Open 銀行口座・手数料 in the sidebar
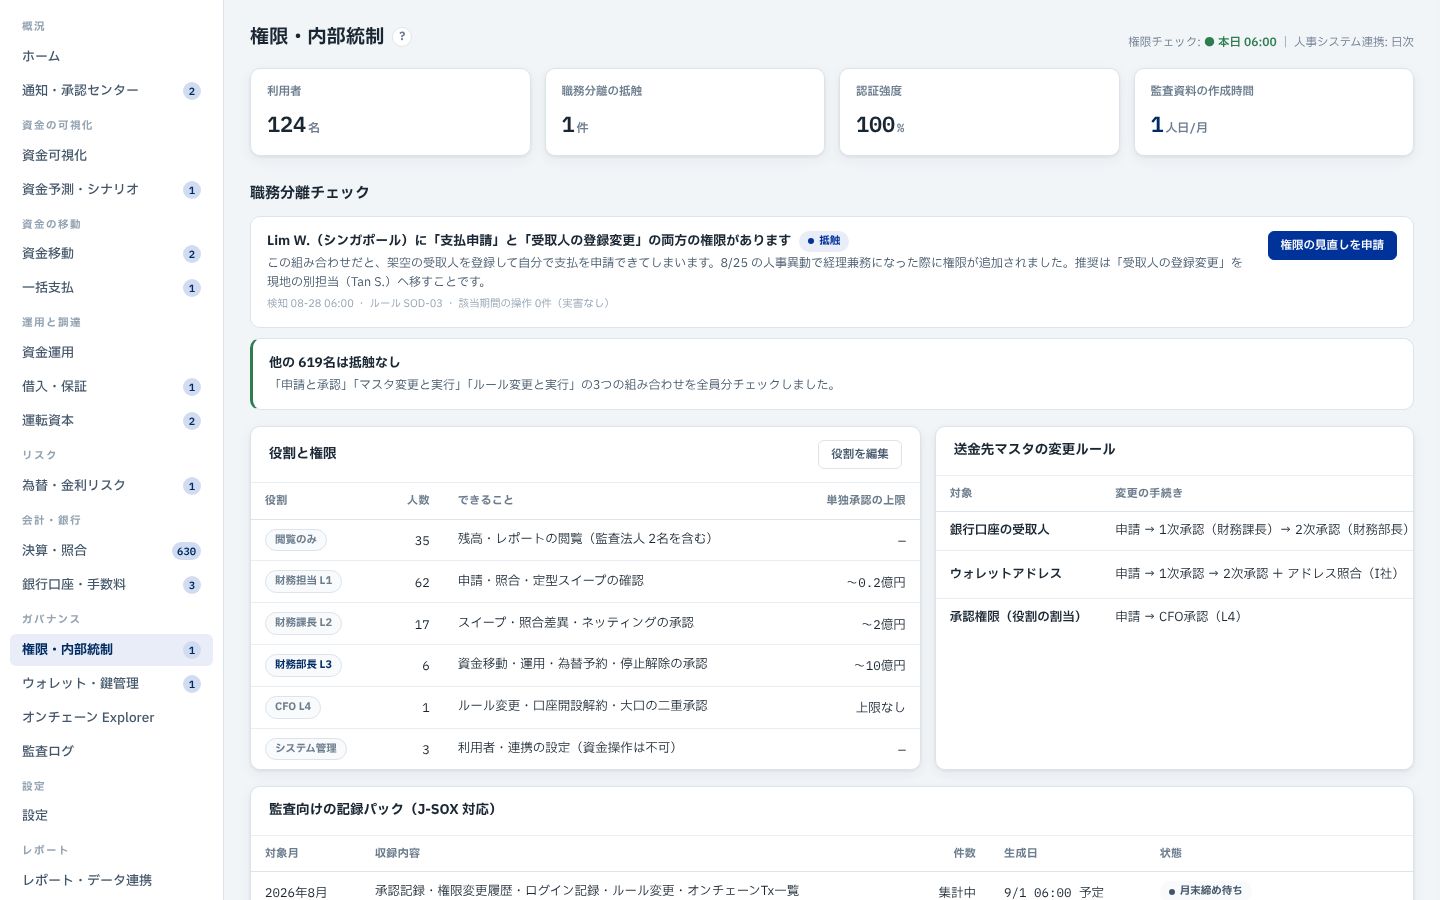The height and width of the screenshot is (900, 1440). pyautogui.click(x=111, y=584)
